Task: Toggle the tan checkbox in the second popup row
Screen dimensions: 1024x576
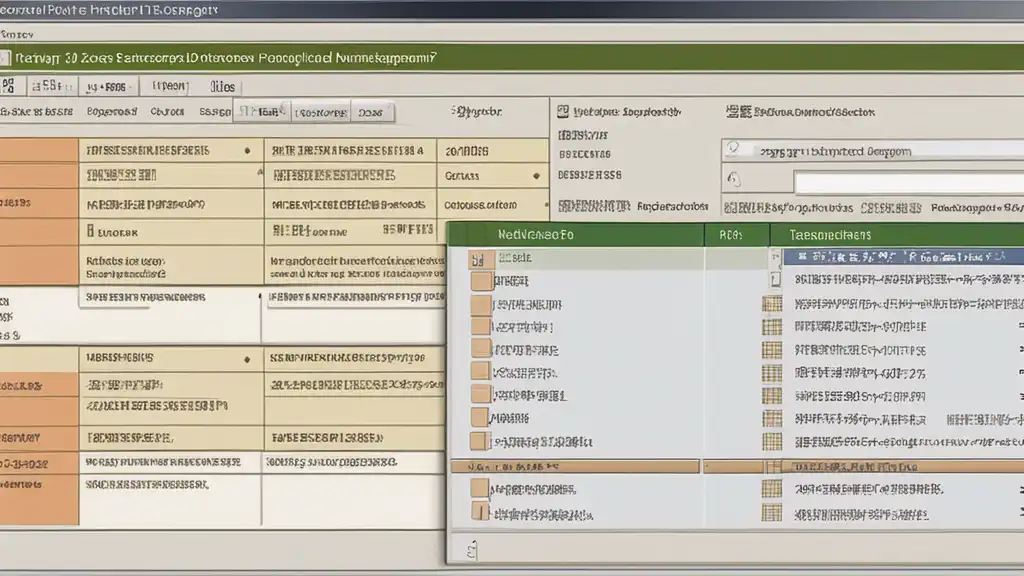Action: [x=481, y=281]
